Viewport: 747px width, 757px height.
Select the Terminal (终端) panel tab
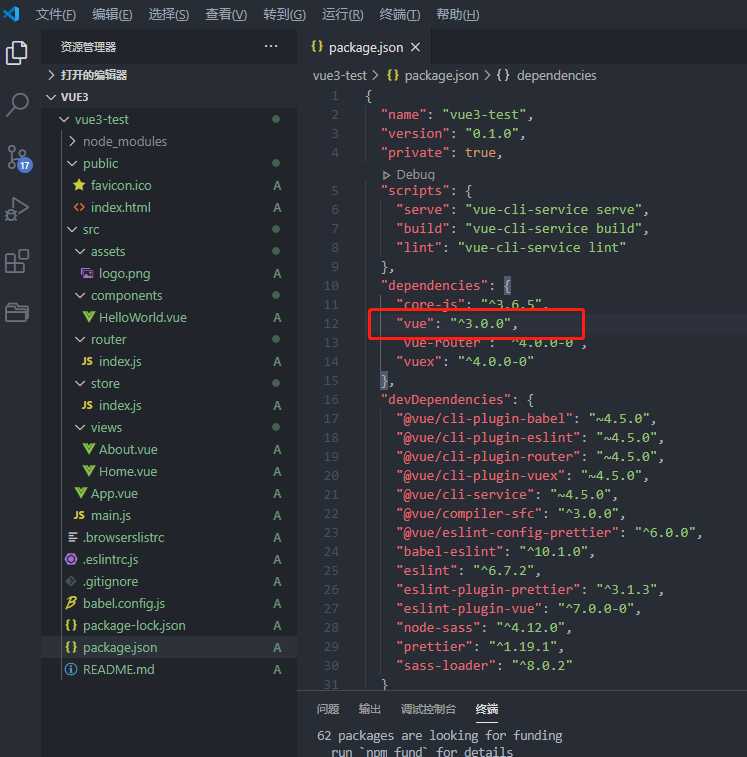pos(487,709)
